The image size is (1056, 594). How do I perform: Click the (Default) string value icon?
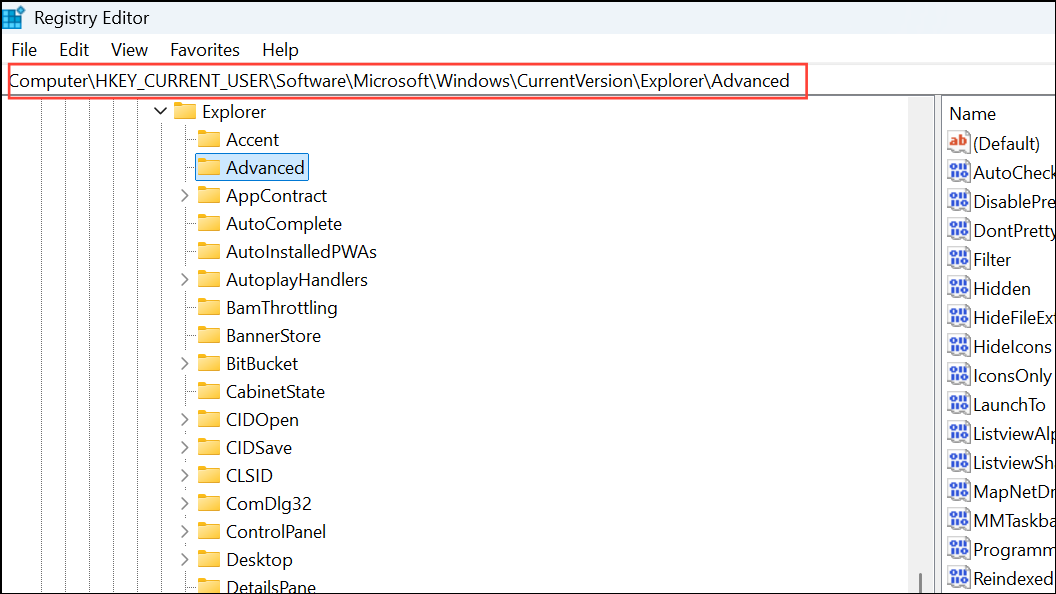tap(957, 143)
